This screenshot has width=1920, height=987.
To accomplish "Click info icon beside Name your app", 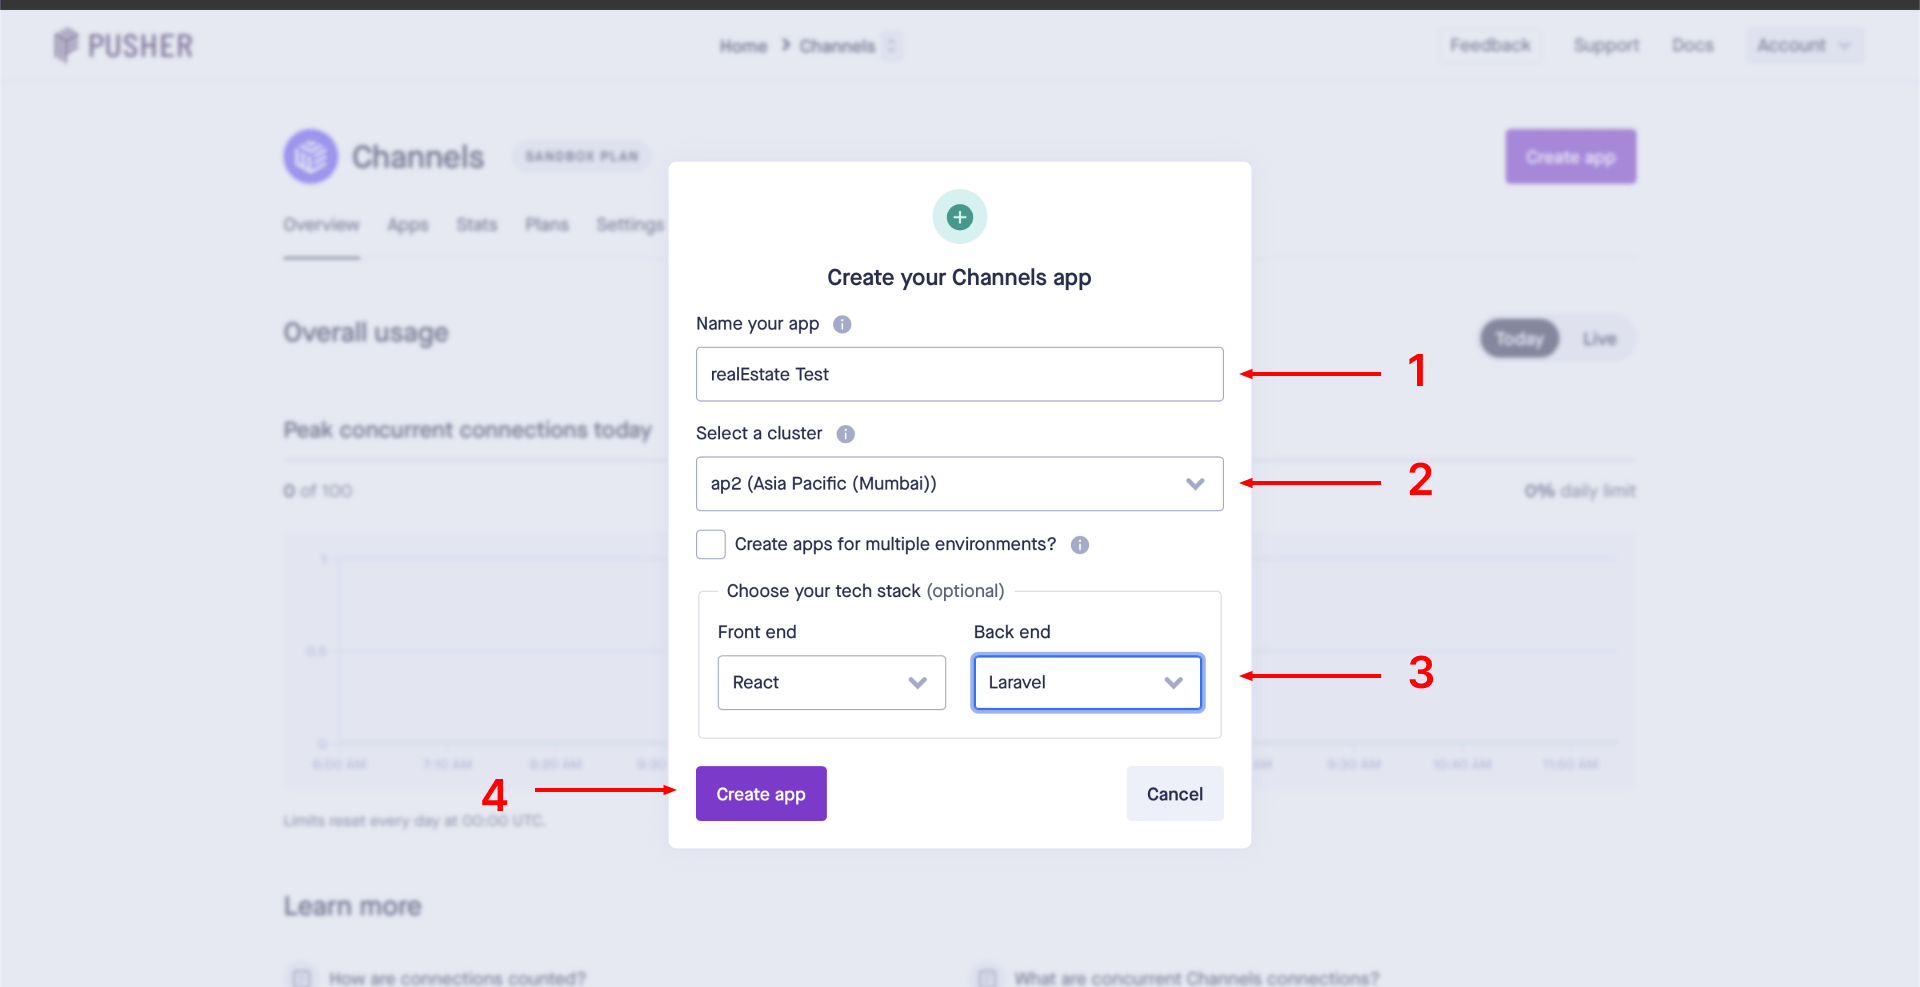I will [x=842, y=324].
